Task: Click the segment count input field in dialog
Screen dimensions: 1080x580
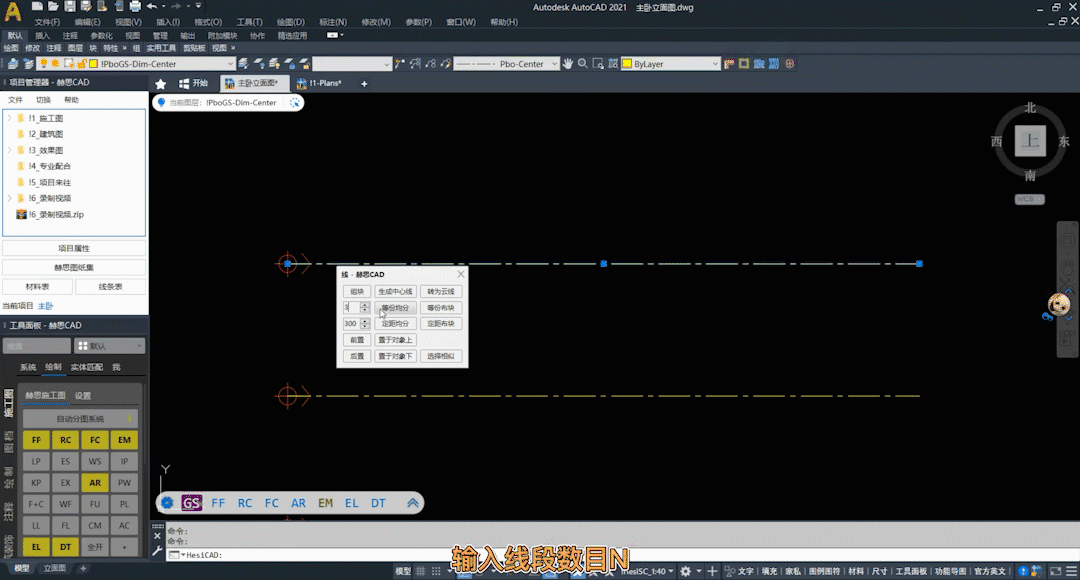Action: pyautogui.click(x=351, y=308)
